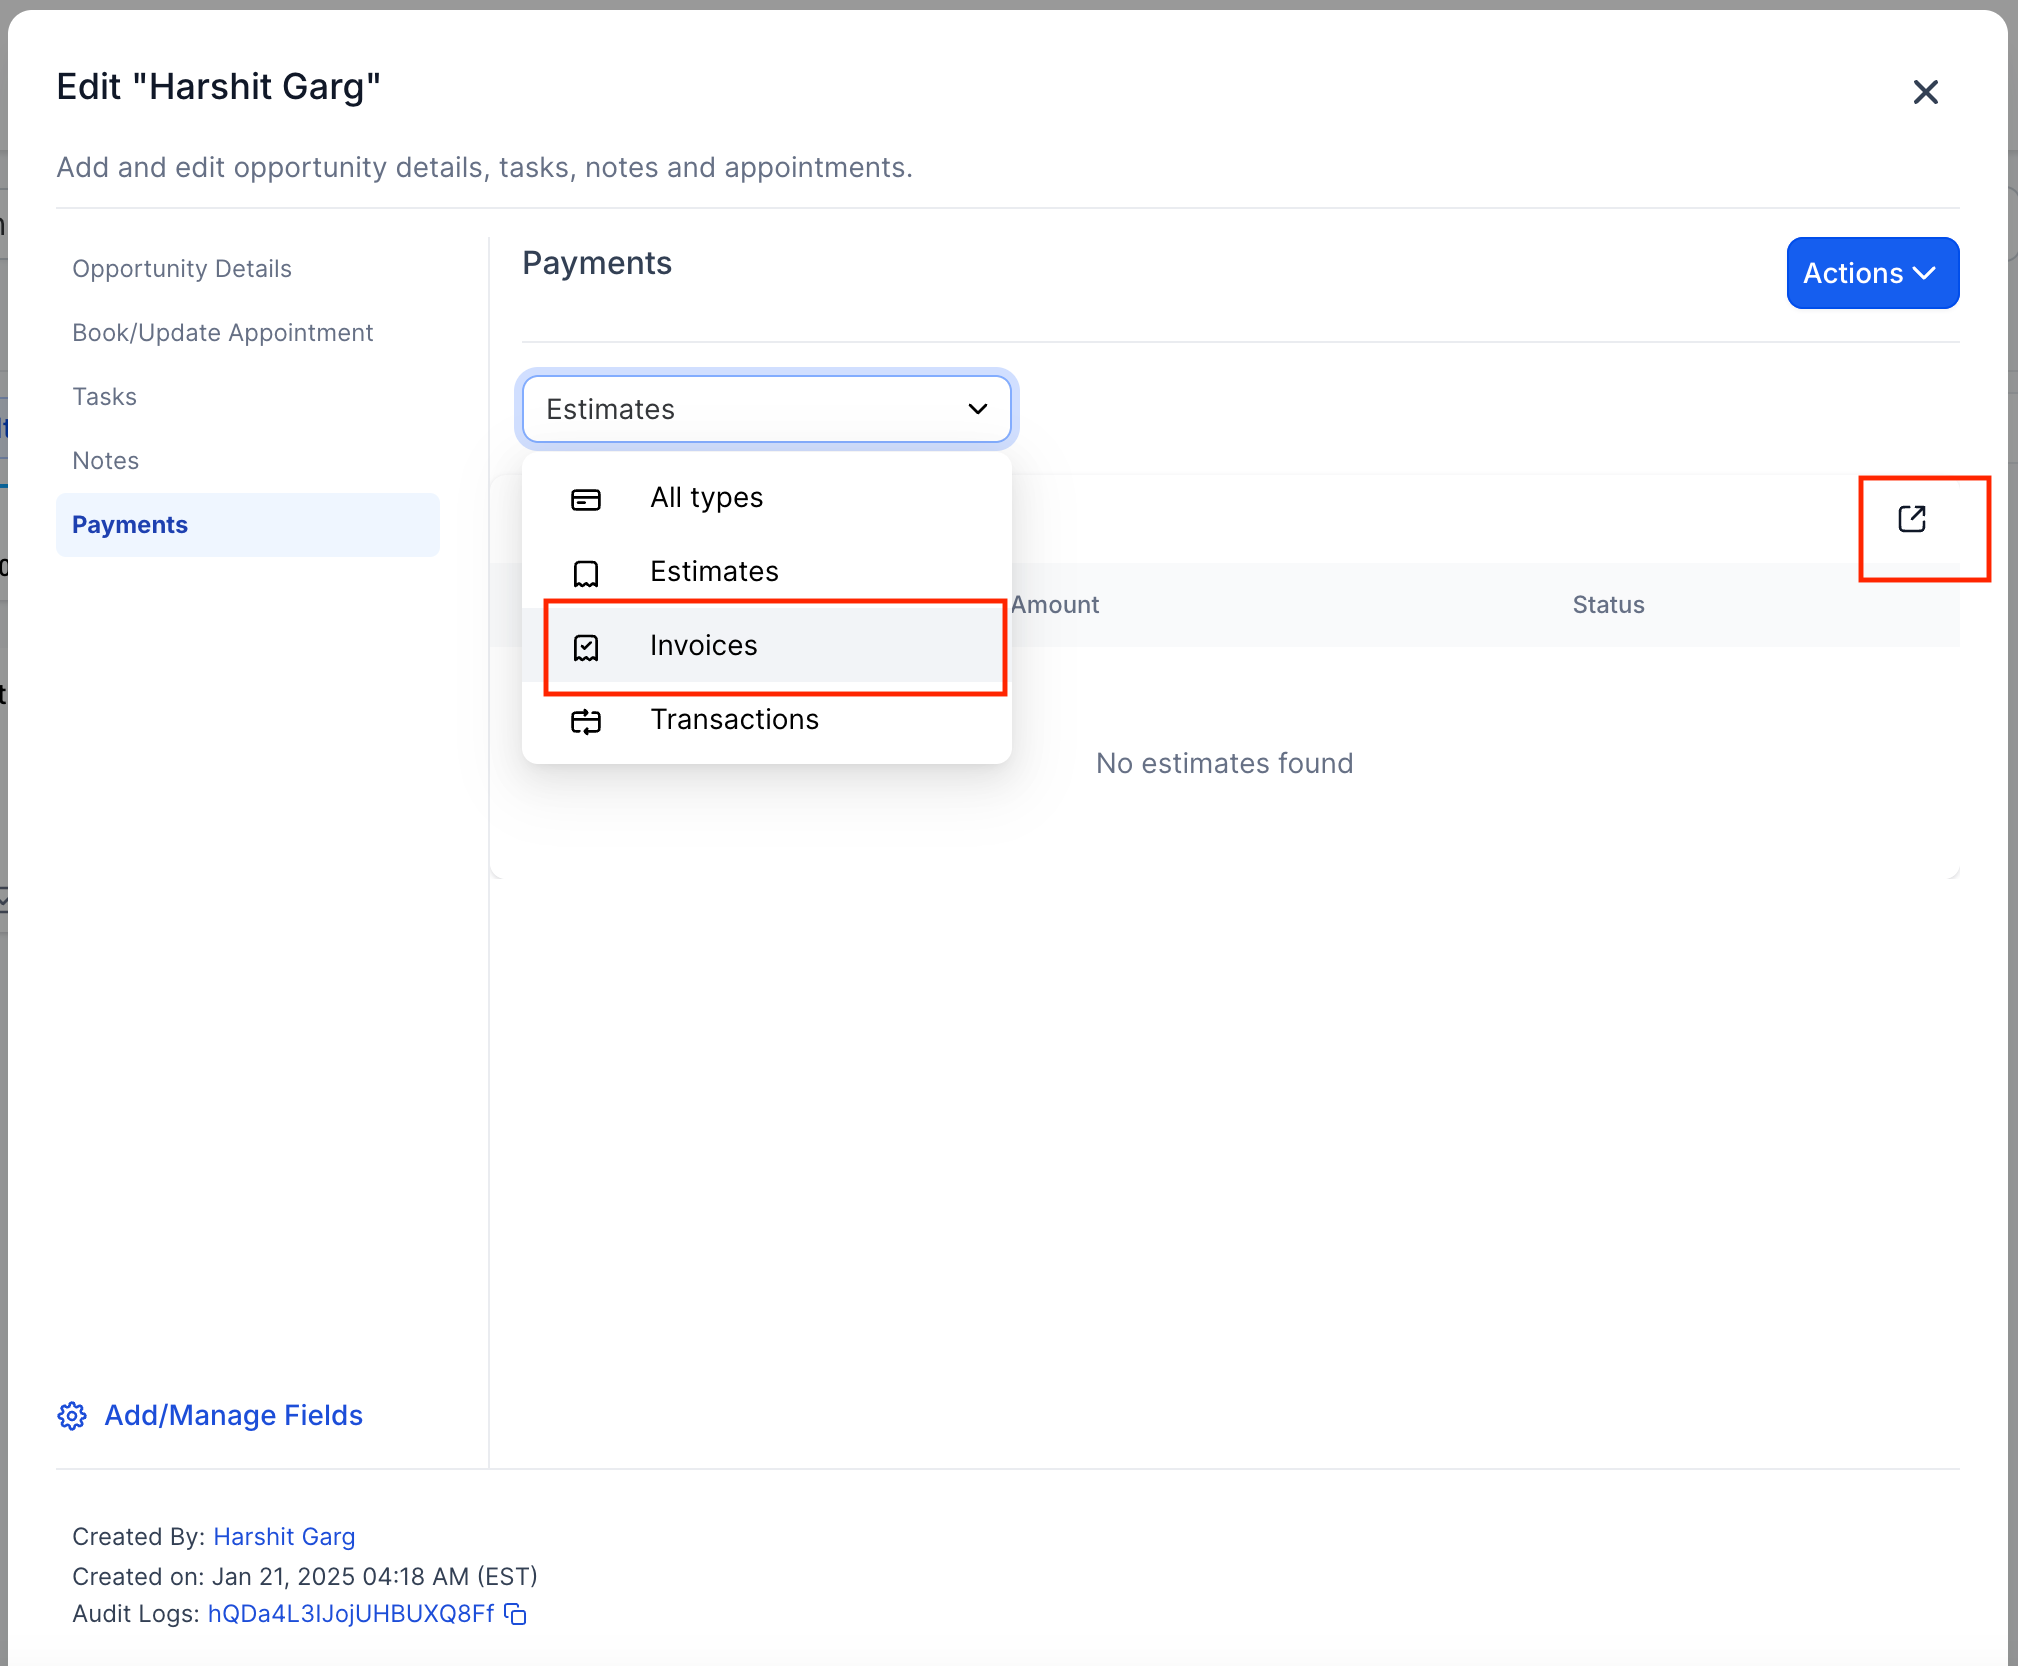Copy the audit log ID icon

click(516, 1613)
